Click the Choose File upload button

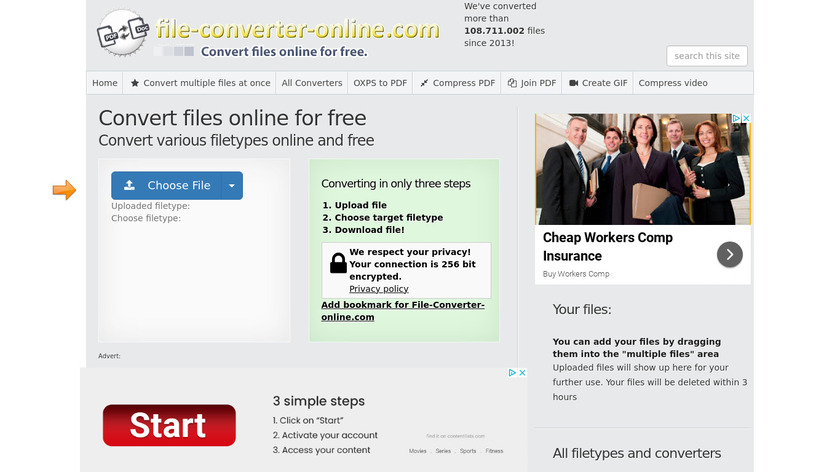click(x=166, y=185)
